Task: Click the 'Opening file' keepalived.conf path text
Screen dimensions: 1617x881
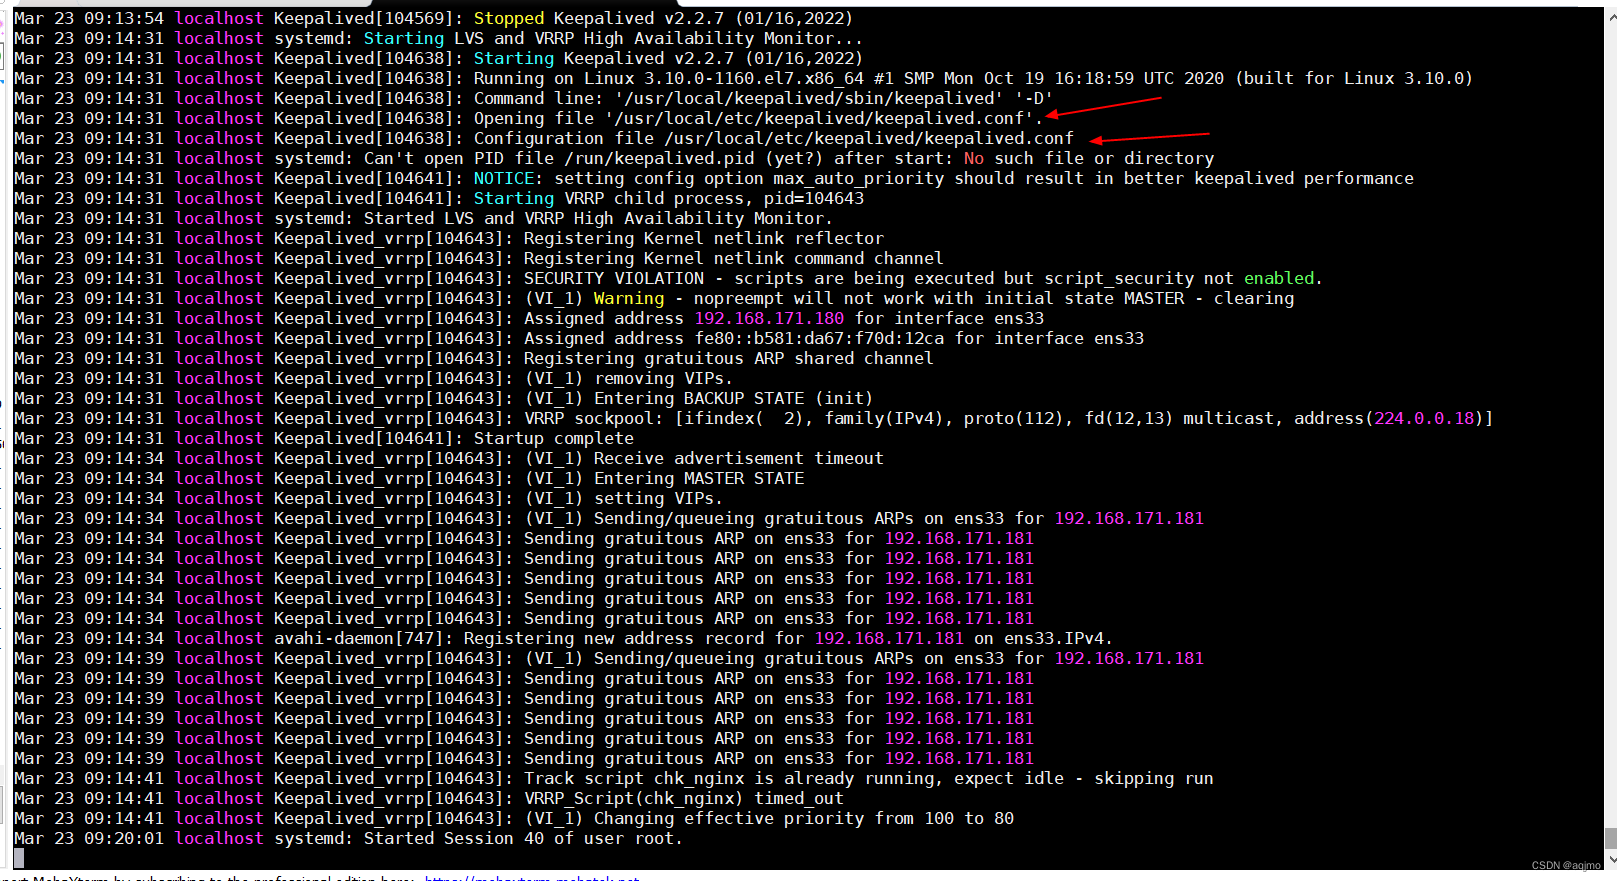Action: [758, 118]
